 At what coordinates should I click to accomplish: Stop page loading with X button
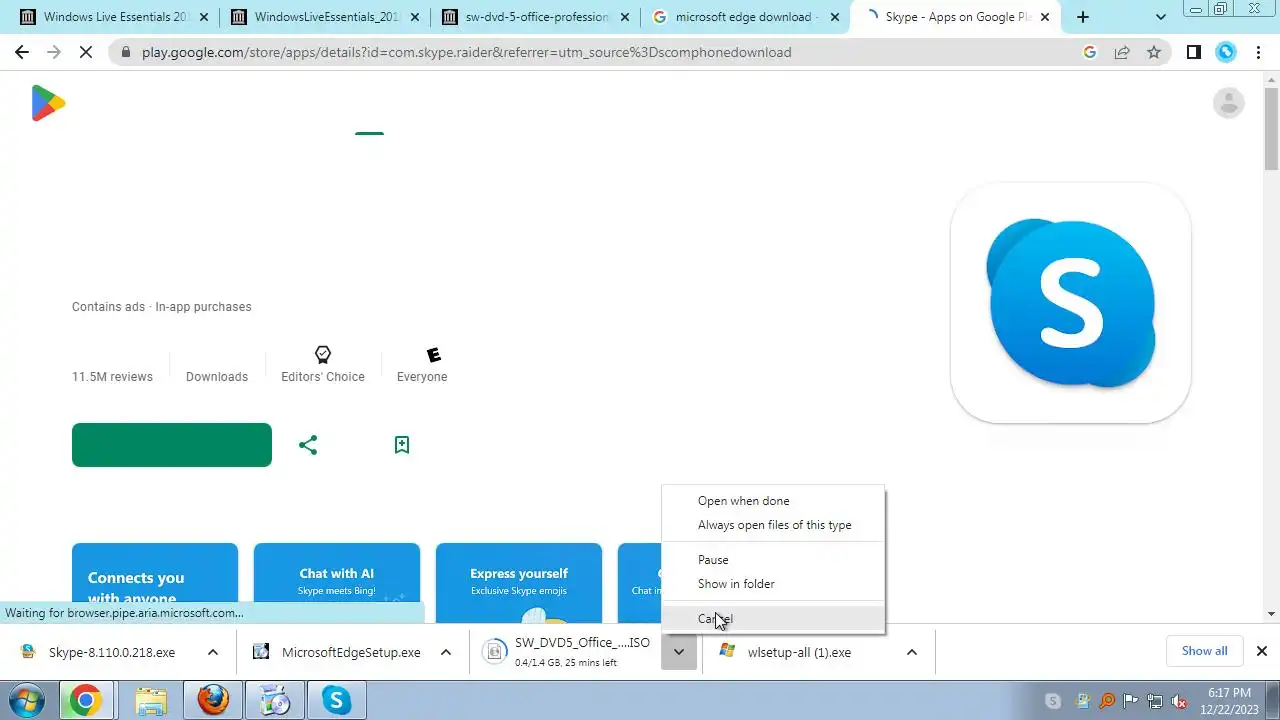pos(86,52)
